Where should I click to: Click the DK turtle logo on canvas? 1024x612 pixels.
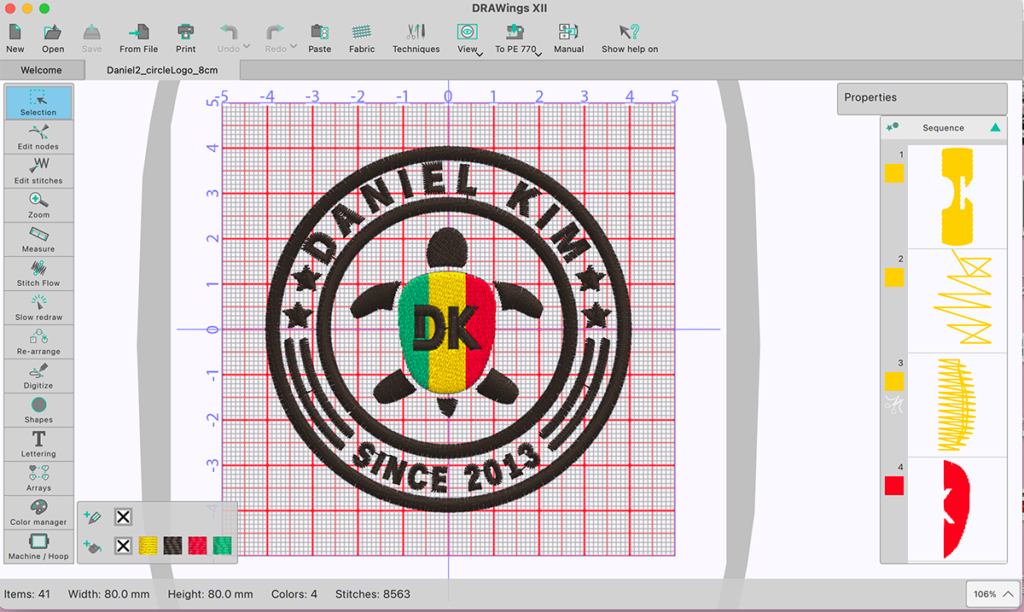[447, 323]
